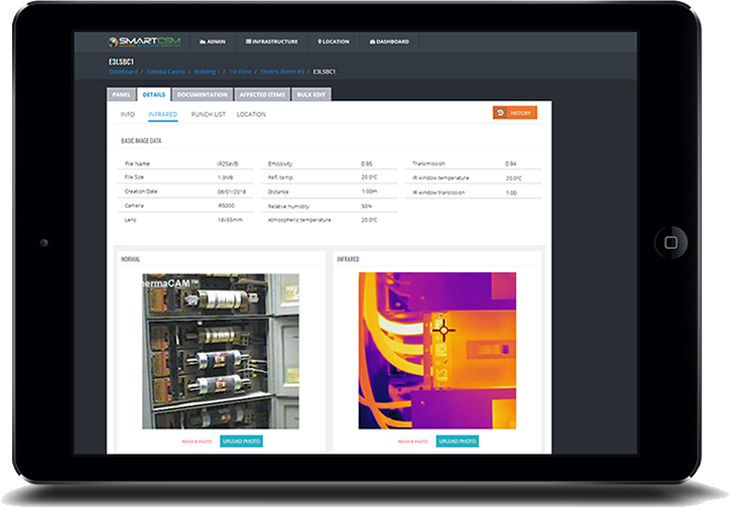Click the Basic Image Data heading

pyautogui.click(x=141, y=141)
